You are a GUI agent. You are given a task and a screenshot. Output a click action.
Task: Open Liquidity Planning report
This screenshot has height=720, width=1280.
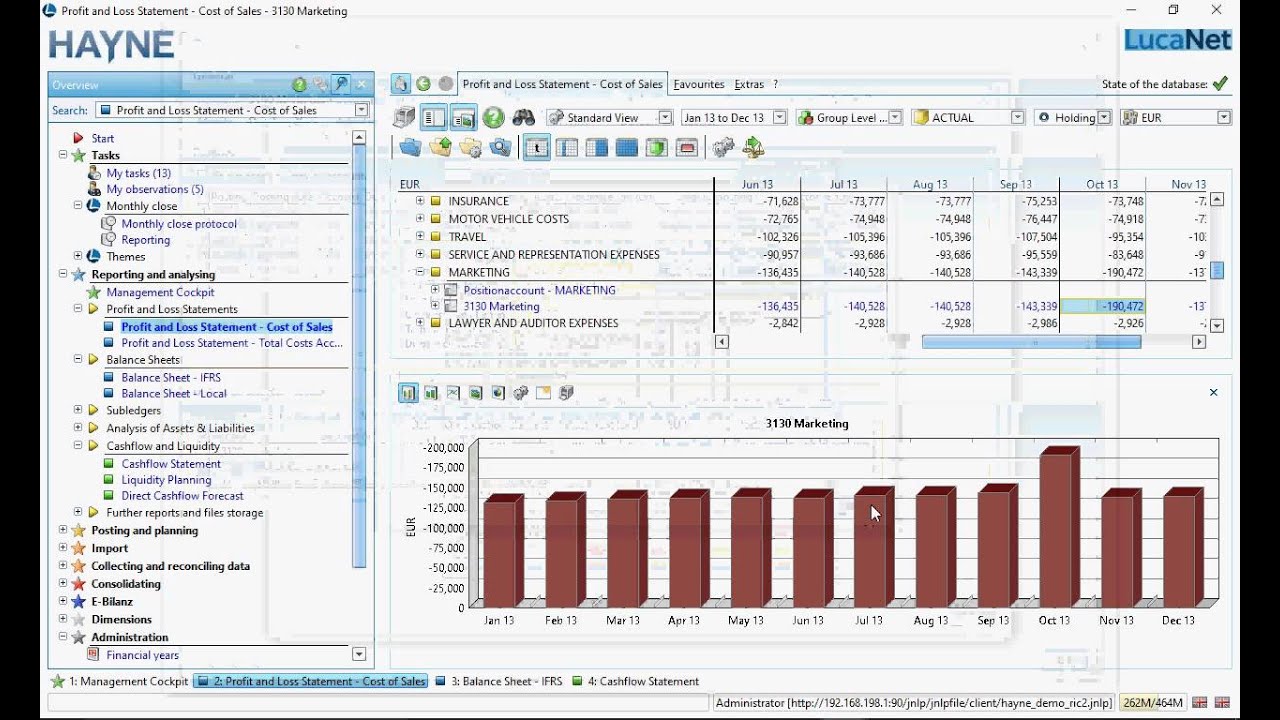tap(166, 480)
